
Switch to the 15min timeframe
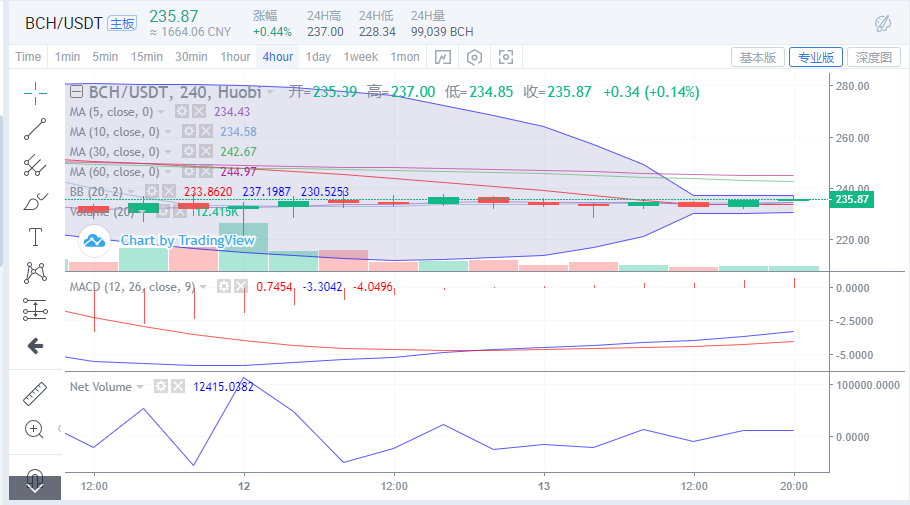tap(146, 57)
